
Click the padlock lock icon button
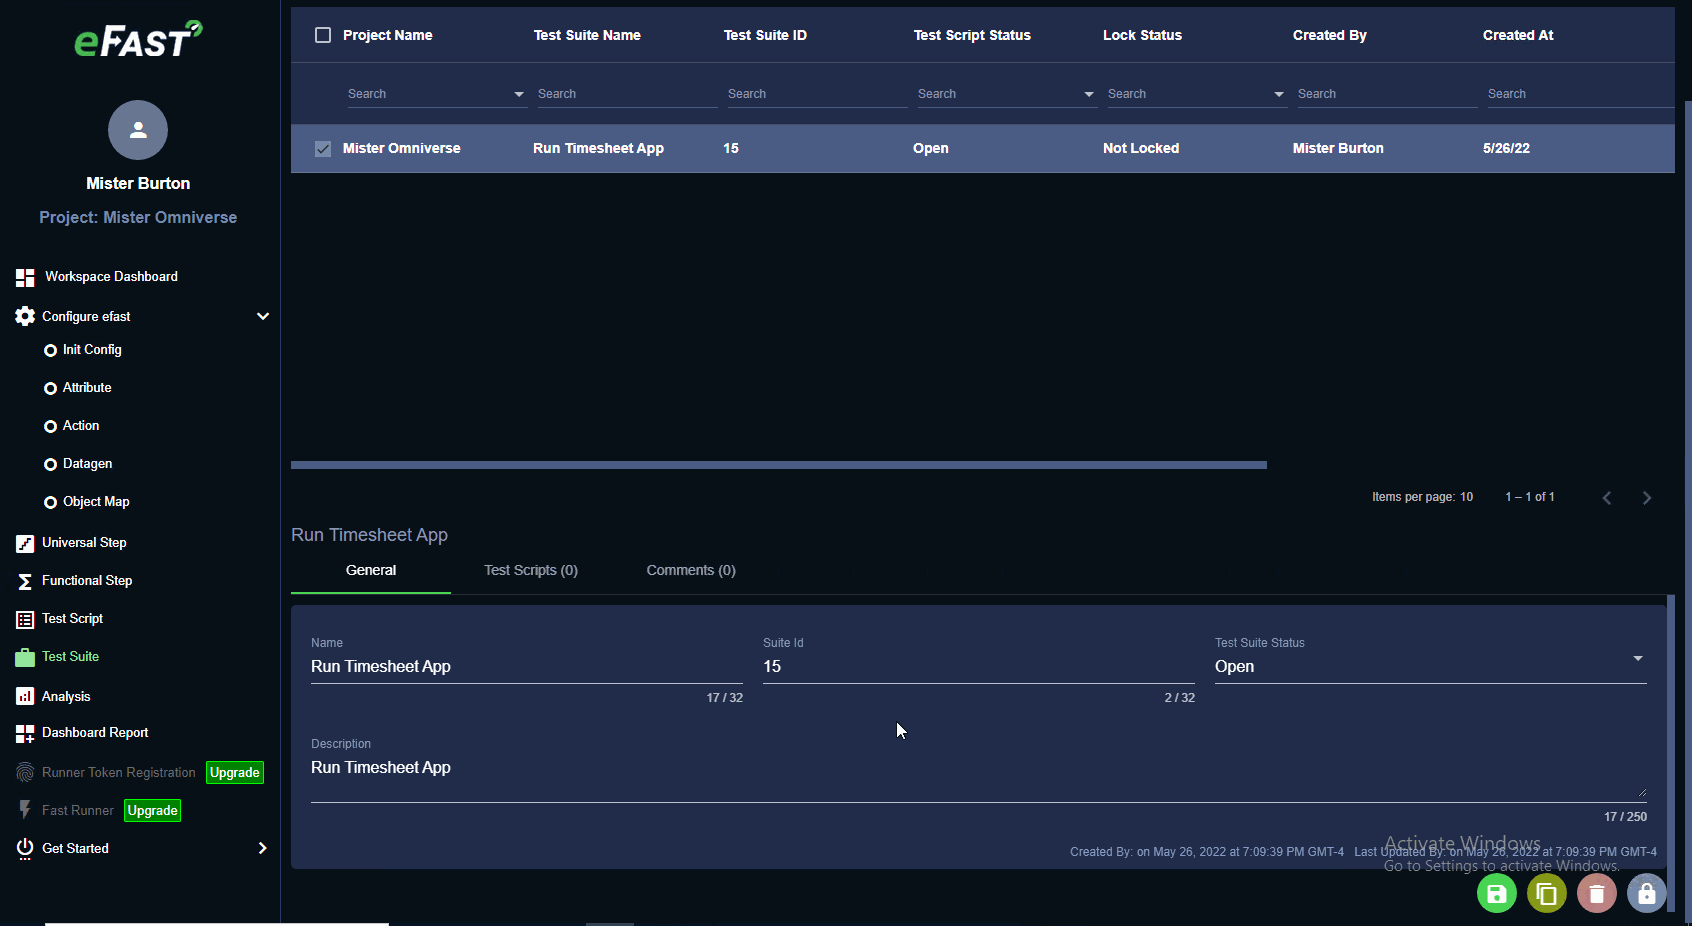tap(1646, 893)
